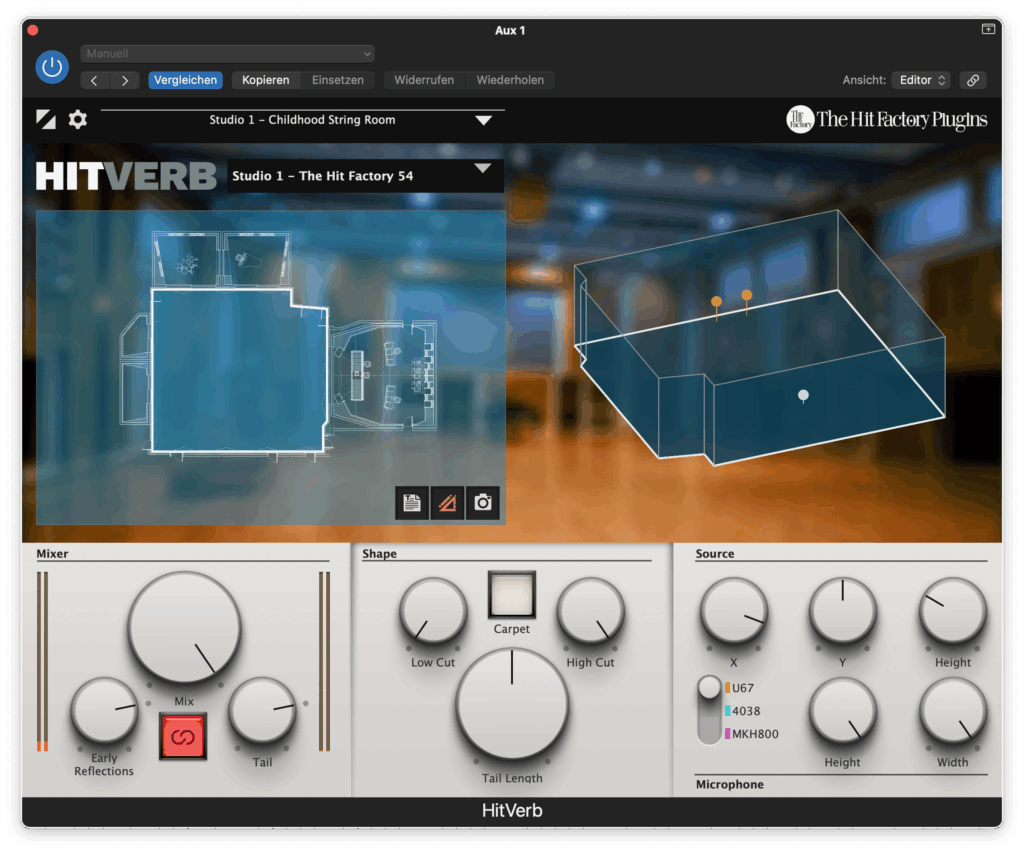Click the Wiederholen redo button

(x=510, y=80)
